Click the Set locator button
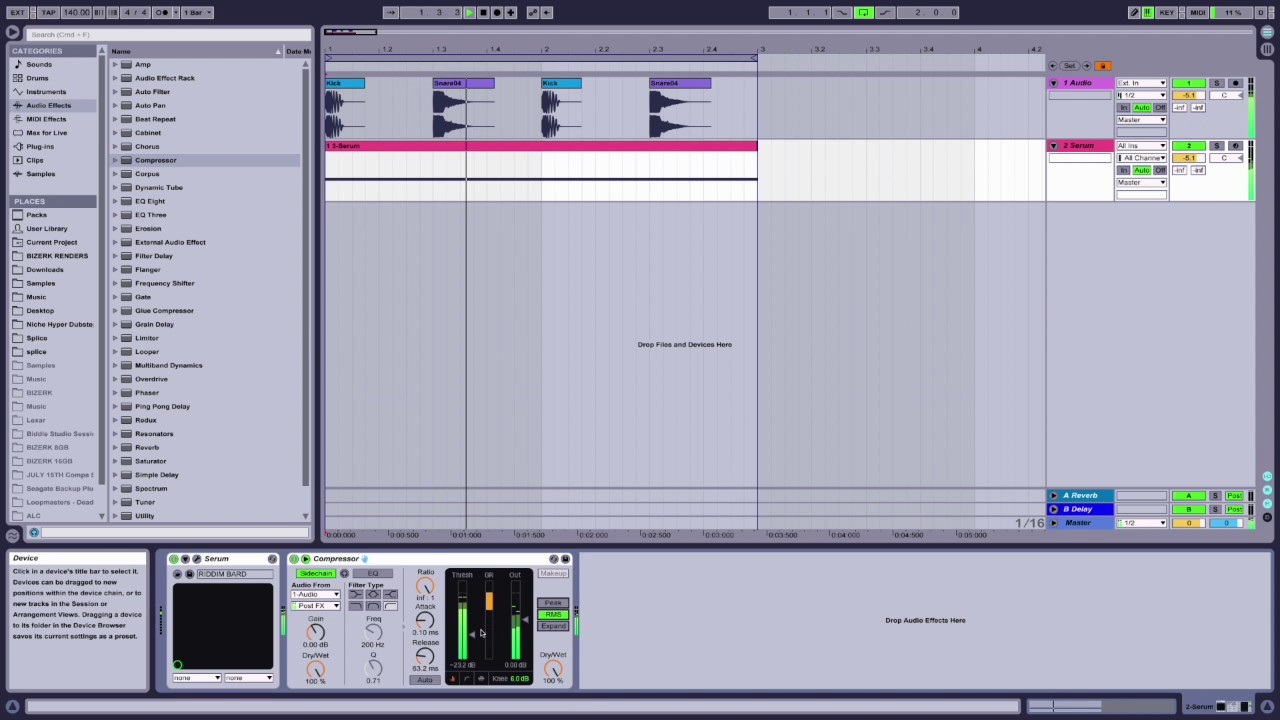 tap(1069, 66)
